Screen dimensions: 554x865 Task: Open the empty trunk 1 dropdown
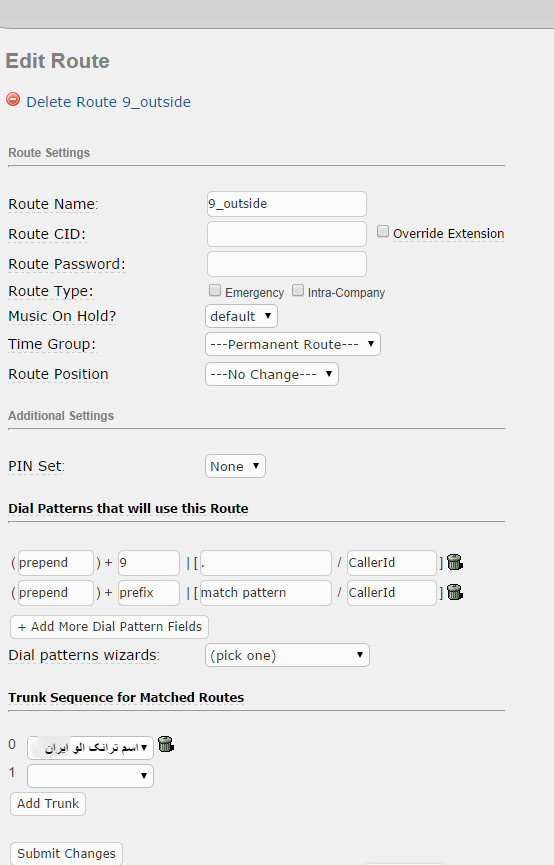[90, 776]
